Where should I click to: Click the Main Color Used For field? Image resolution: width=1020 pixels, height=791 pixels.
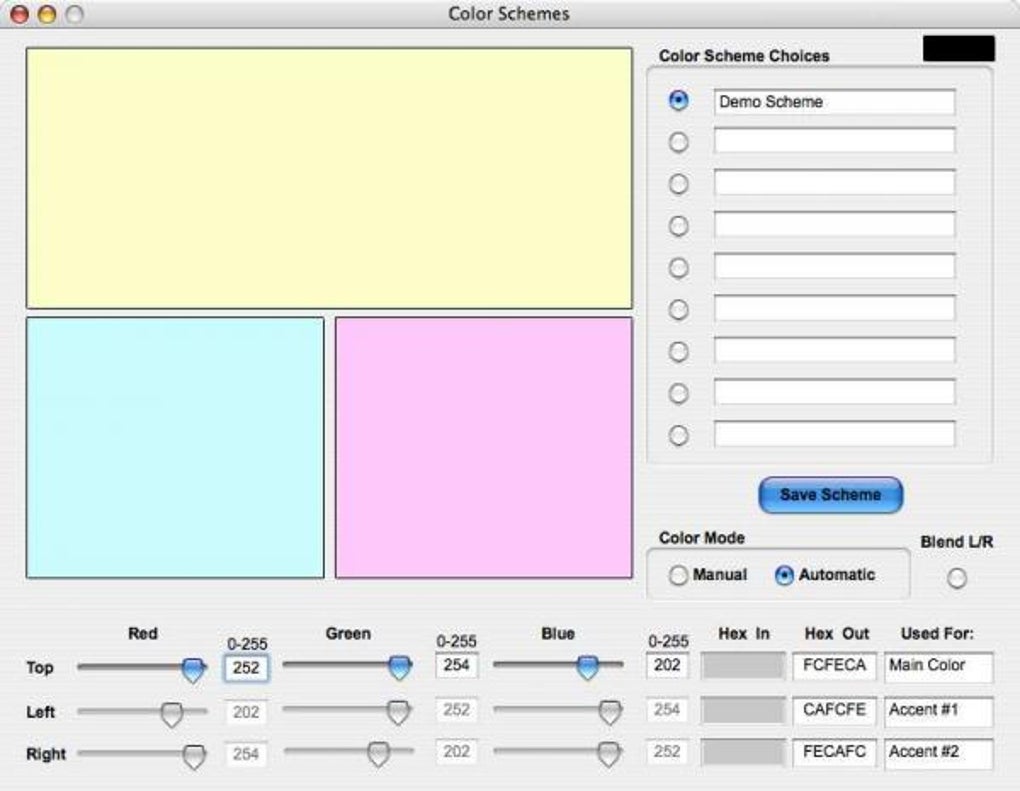(938, 666)
